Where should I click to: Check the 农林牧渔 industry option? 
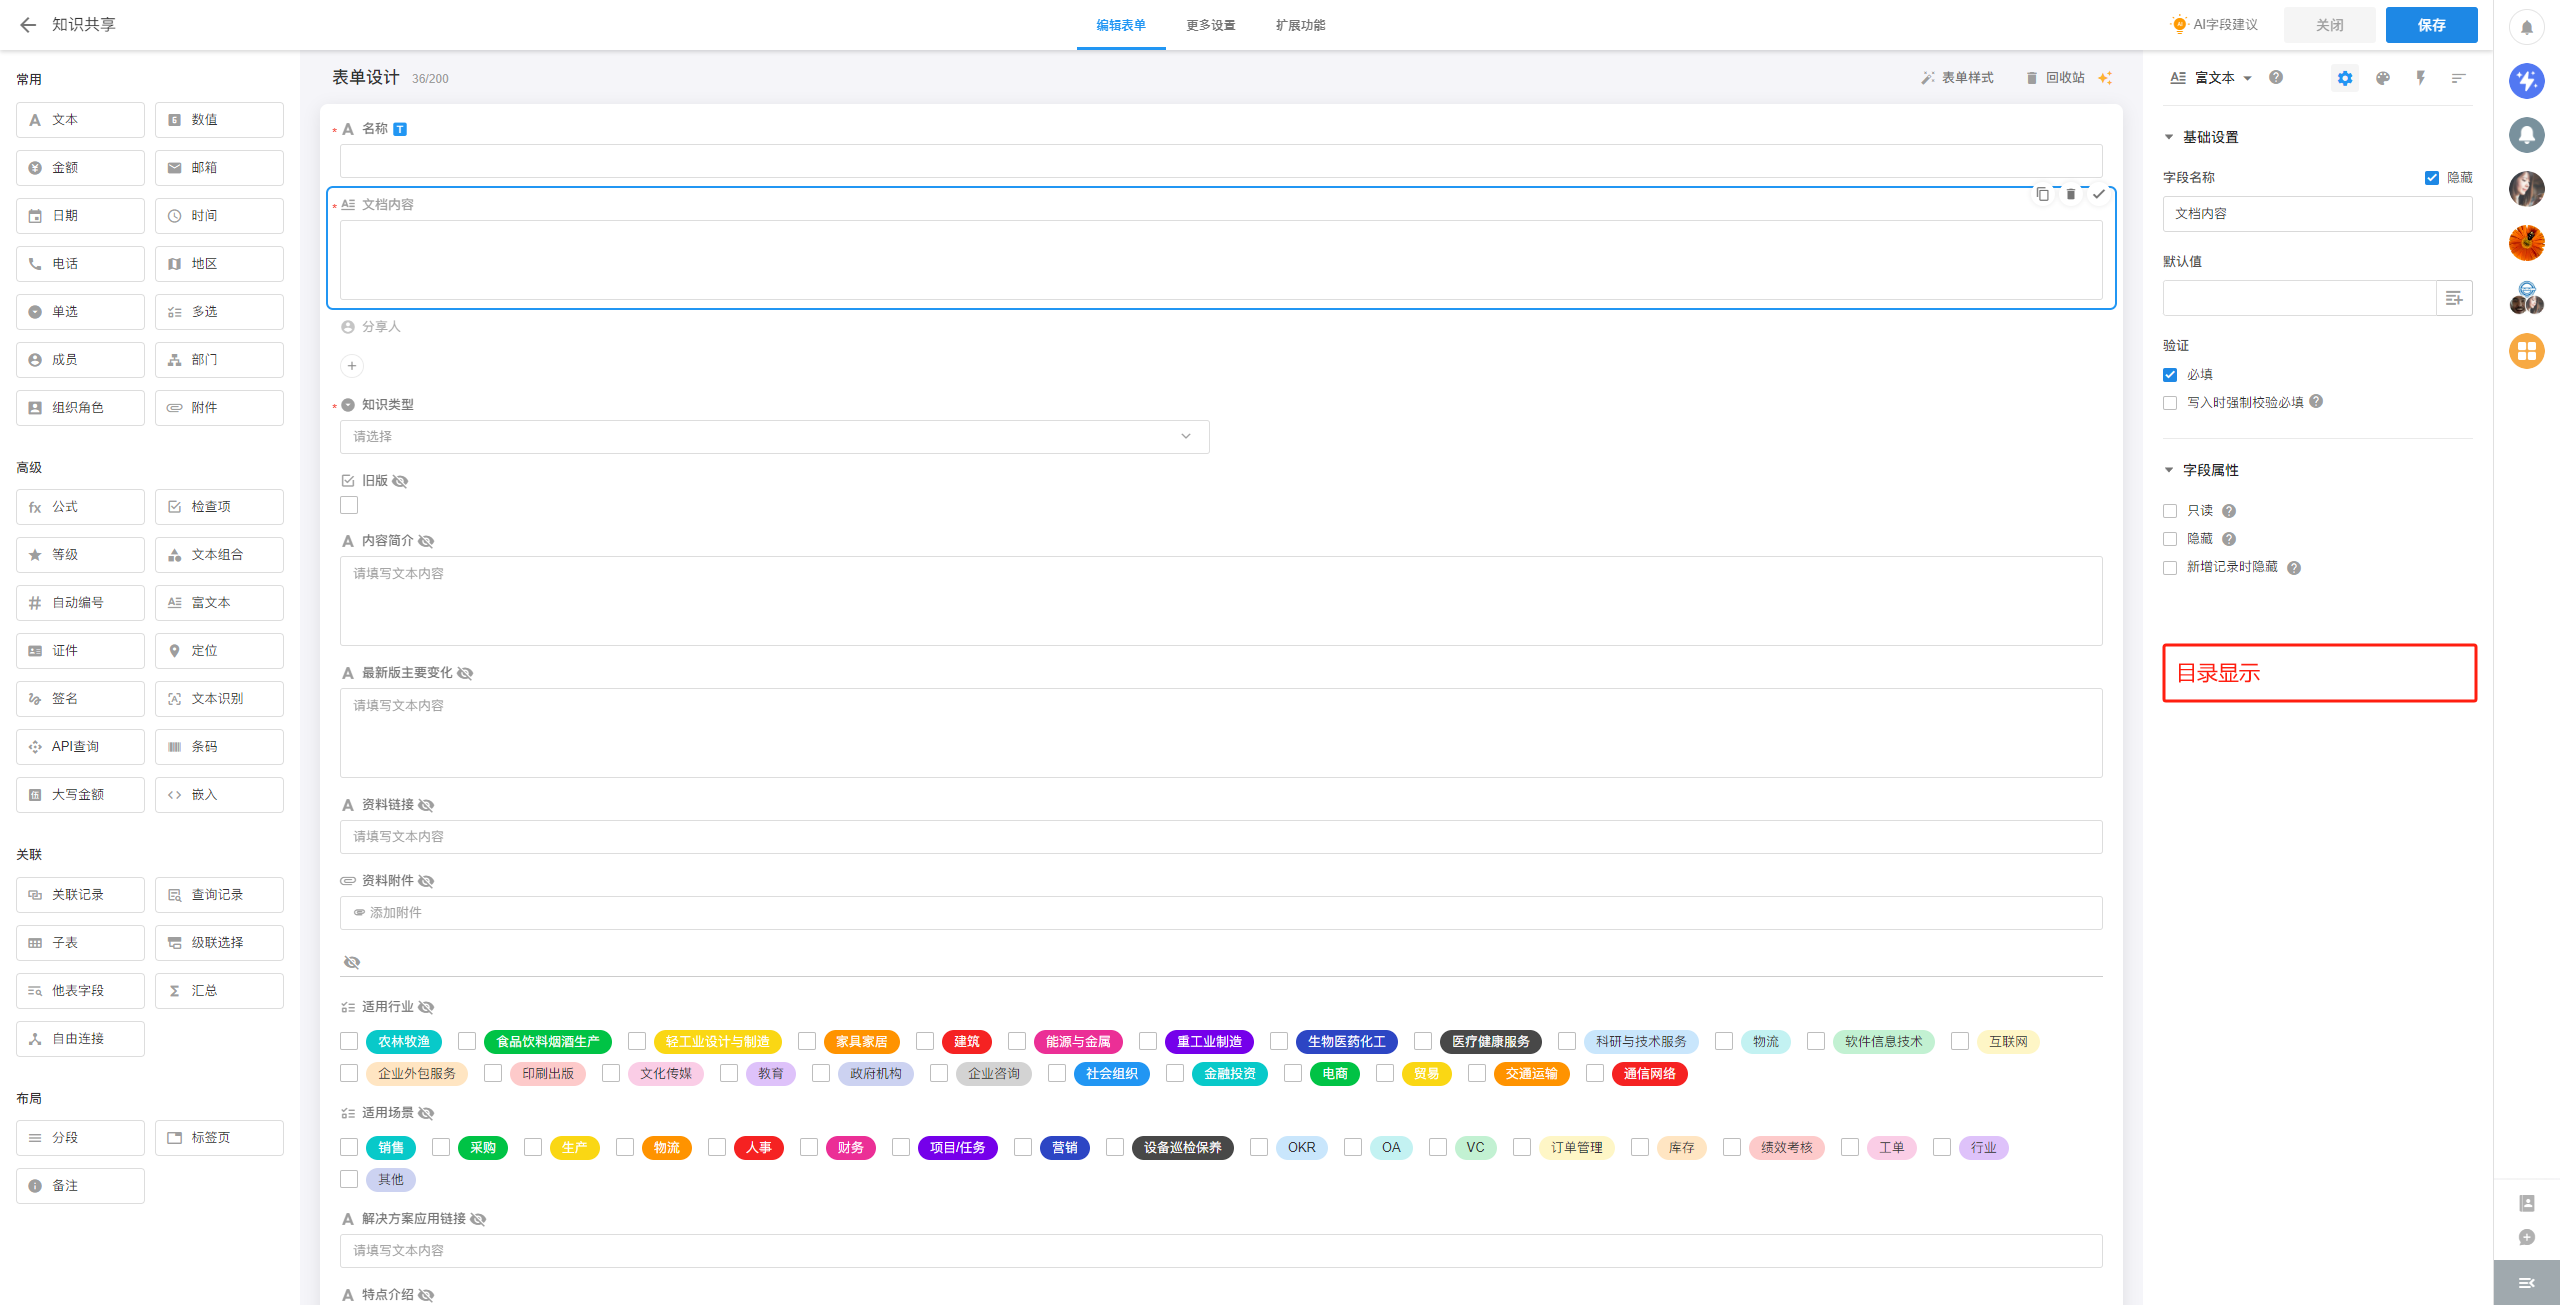pyautogui.click(x=349, y=1042)
